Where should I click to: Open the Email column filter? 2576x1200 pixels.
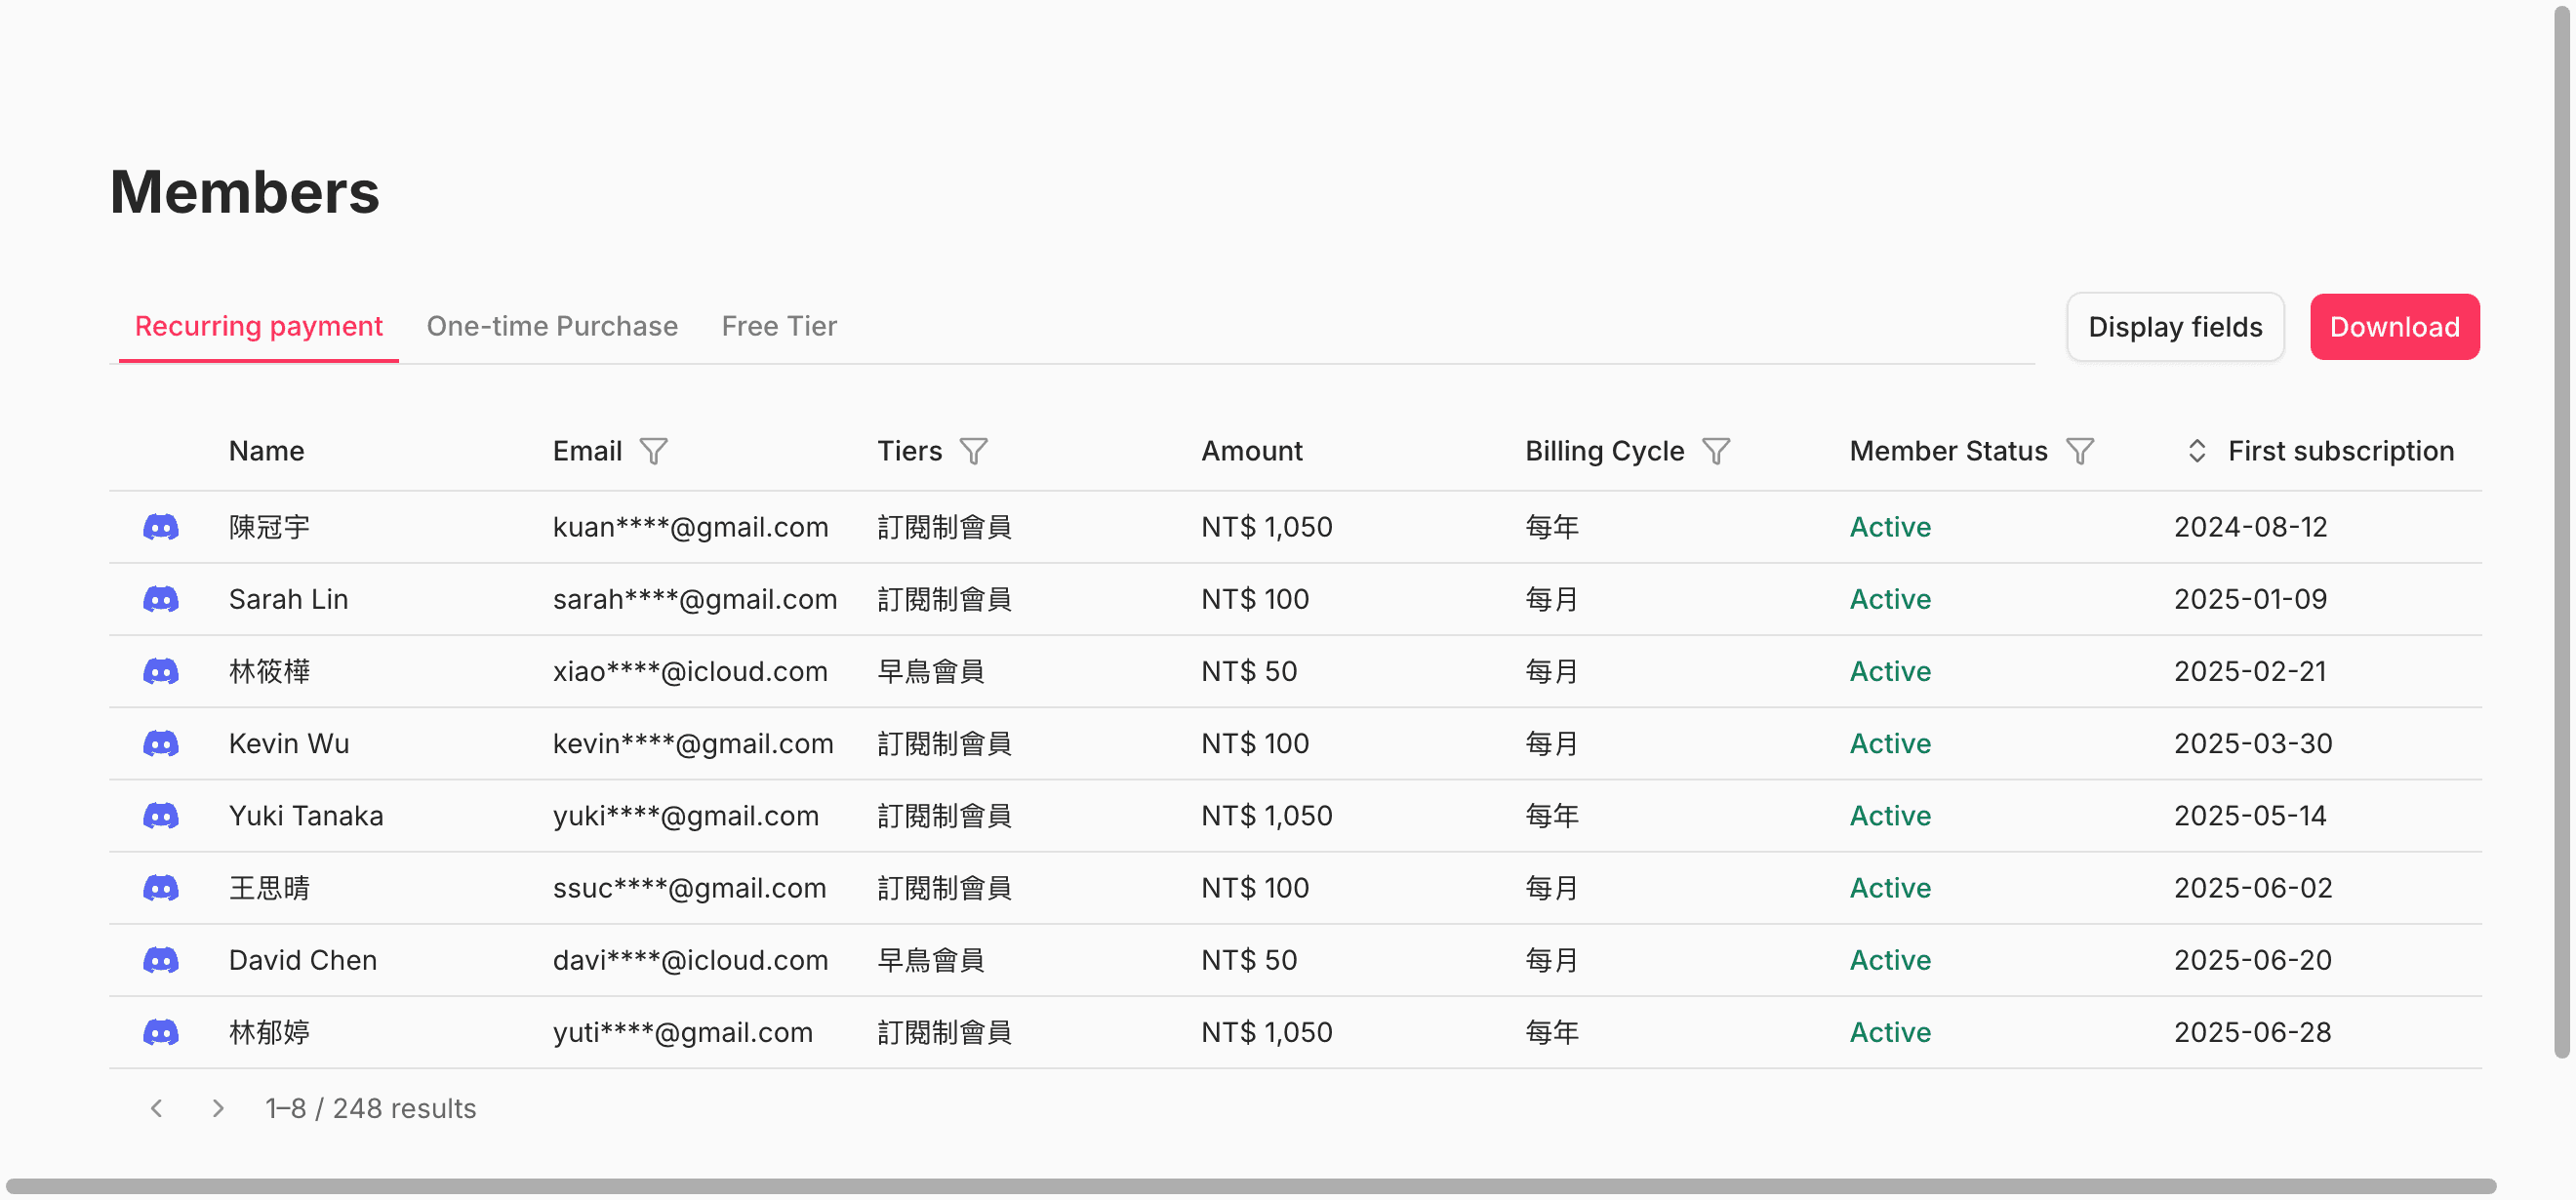click(654, 451)
